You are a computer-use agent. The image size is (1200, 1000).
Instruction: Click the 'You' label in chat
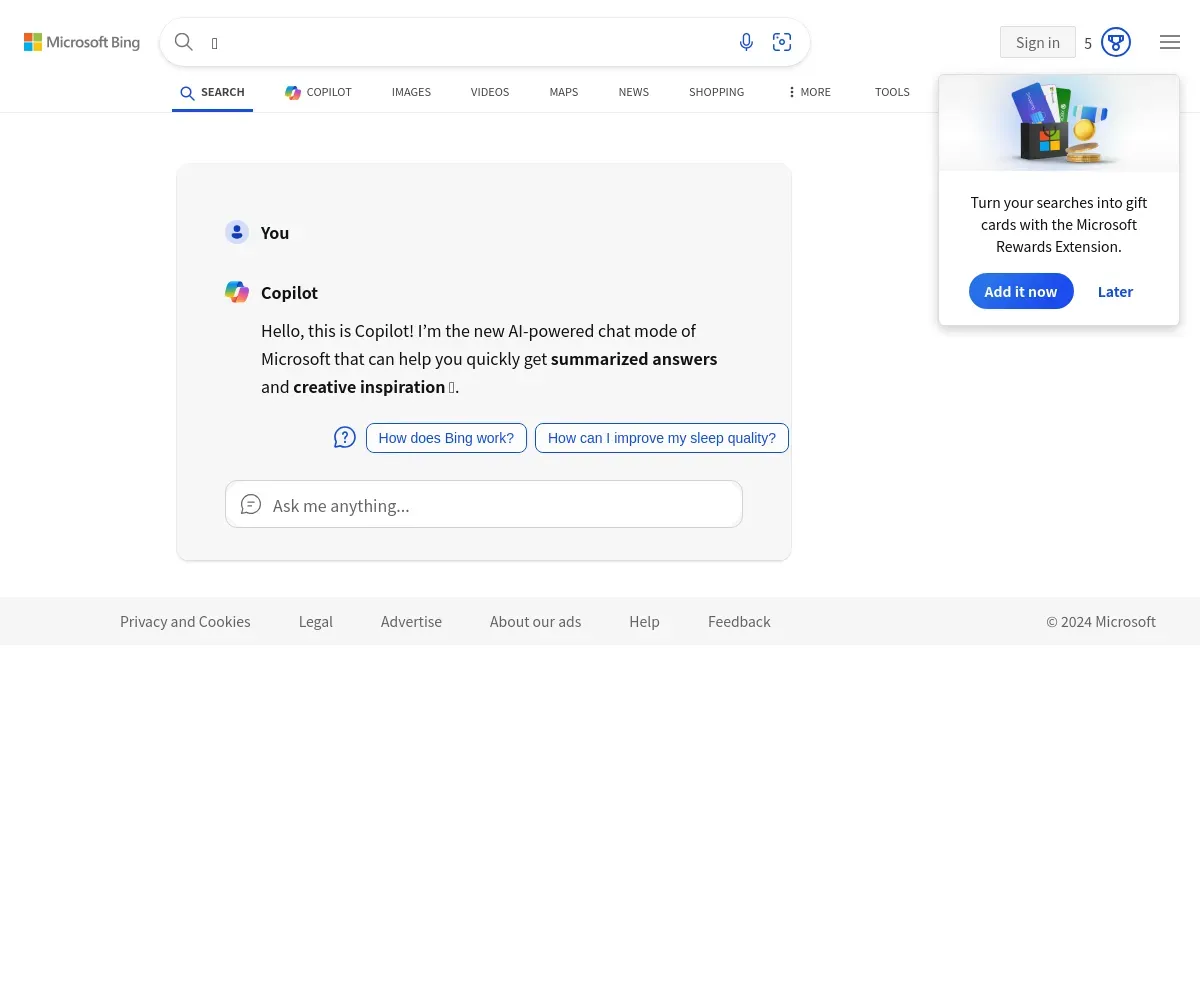[275, 232]
